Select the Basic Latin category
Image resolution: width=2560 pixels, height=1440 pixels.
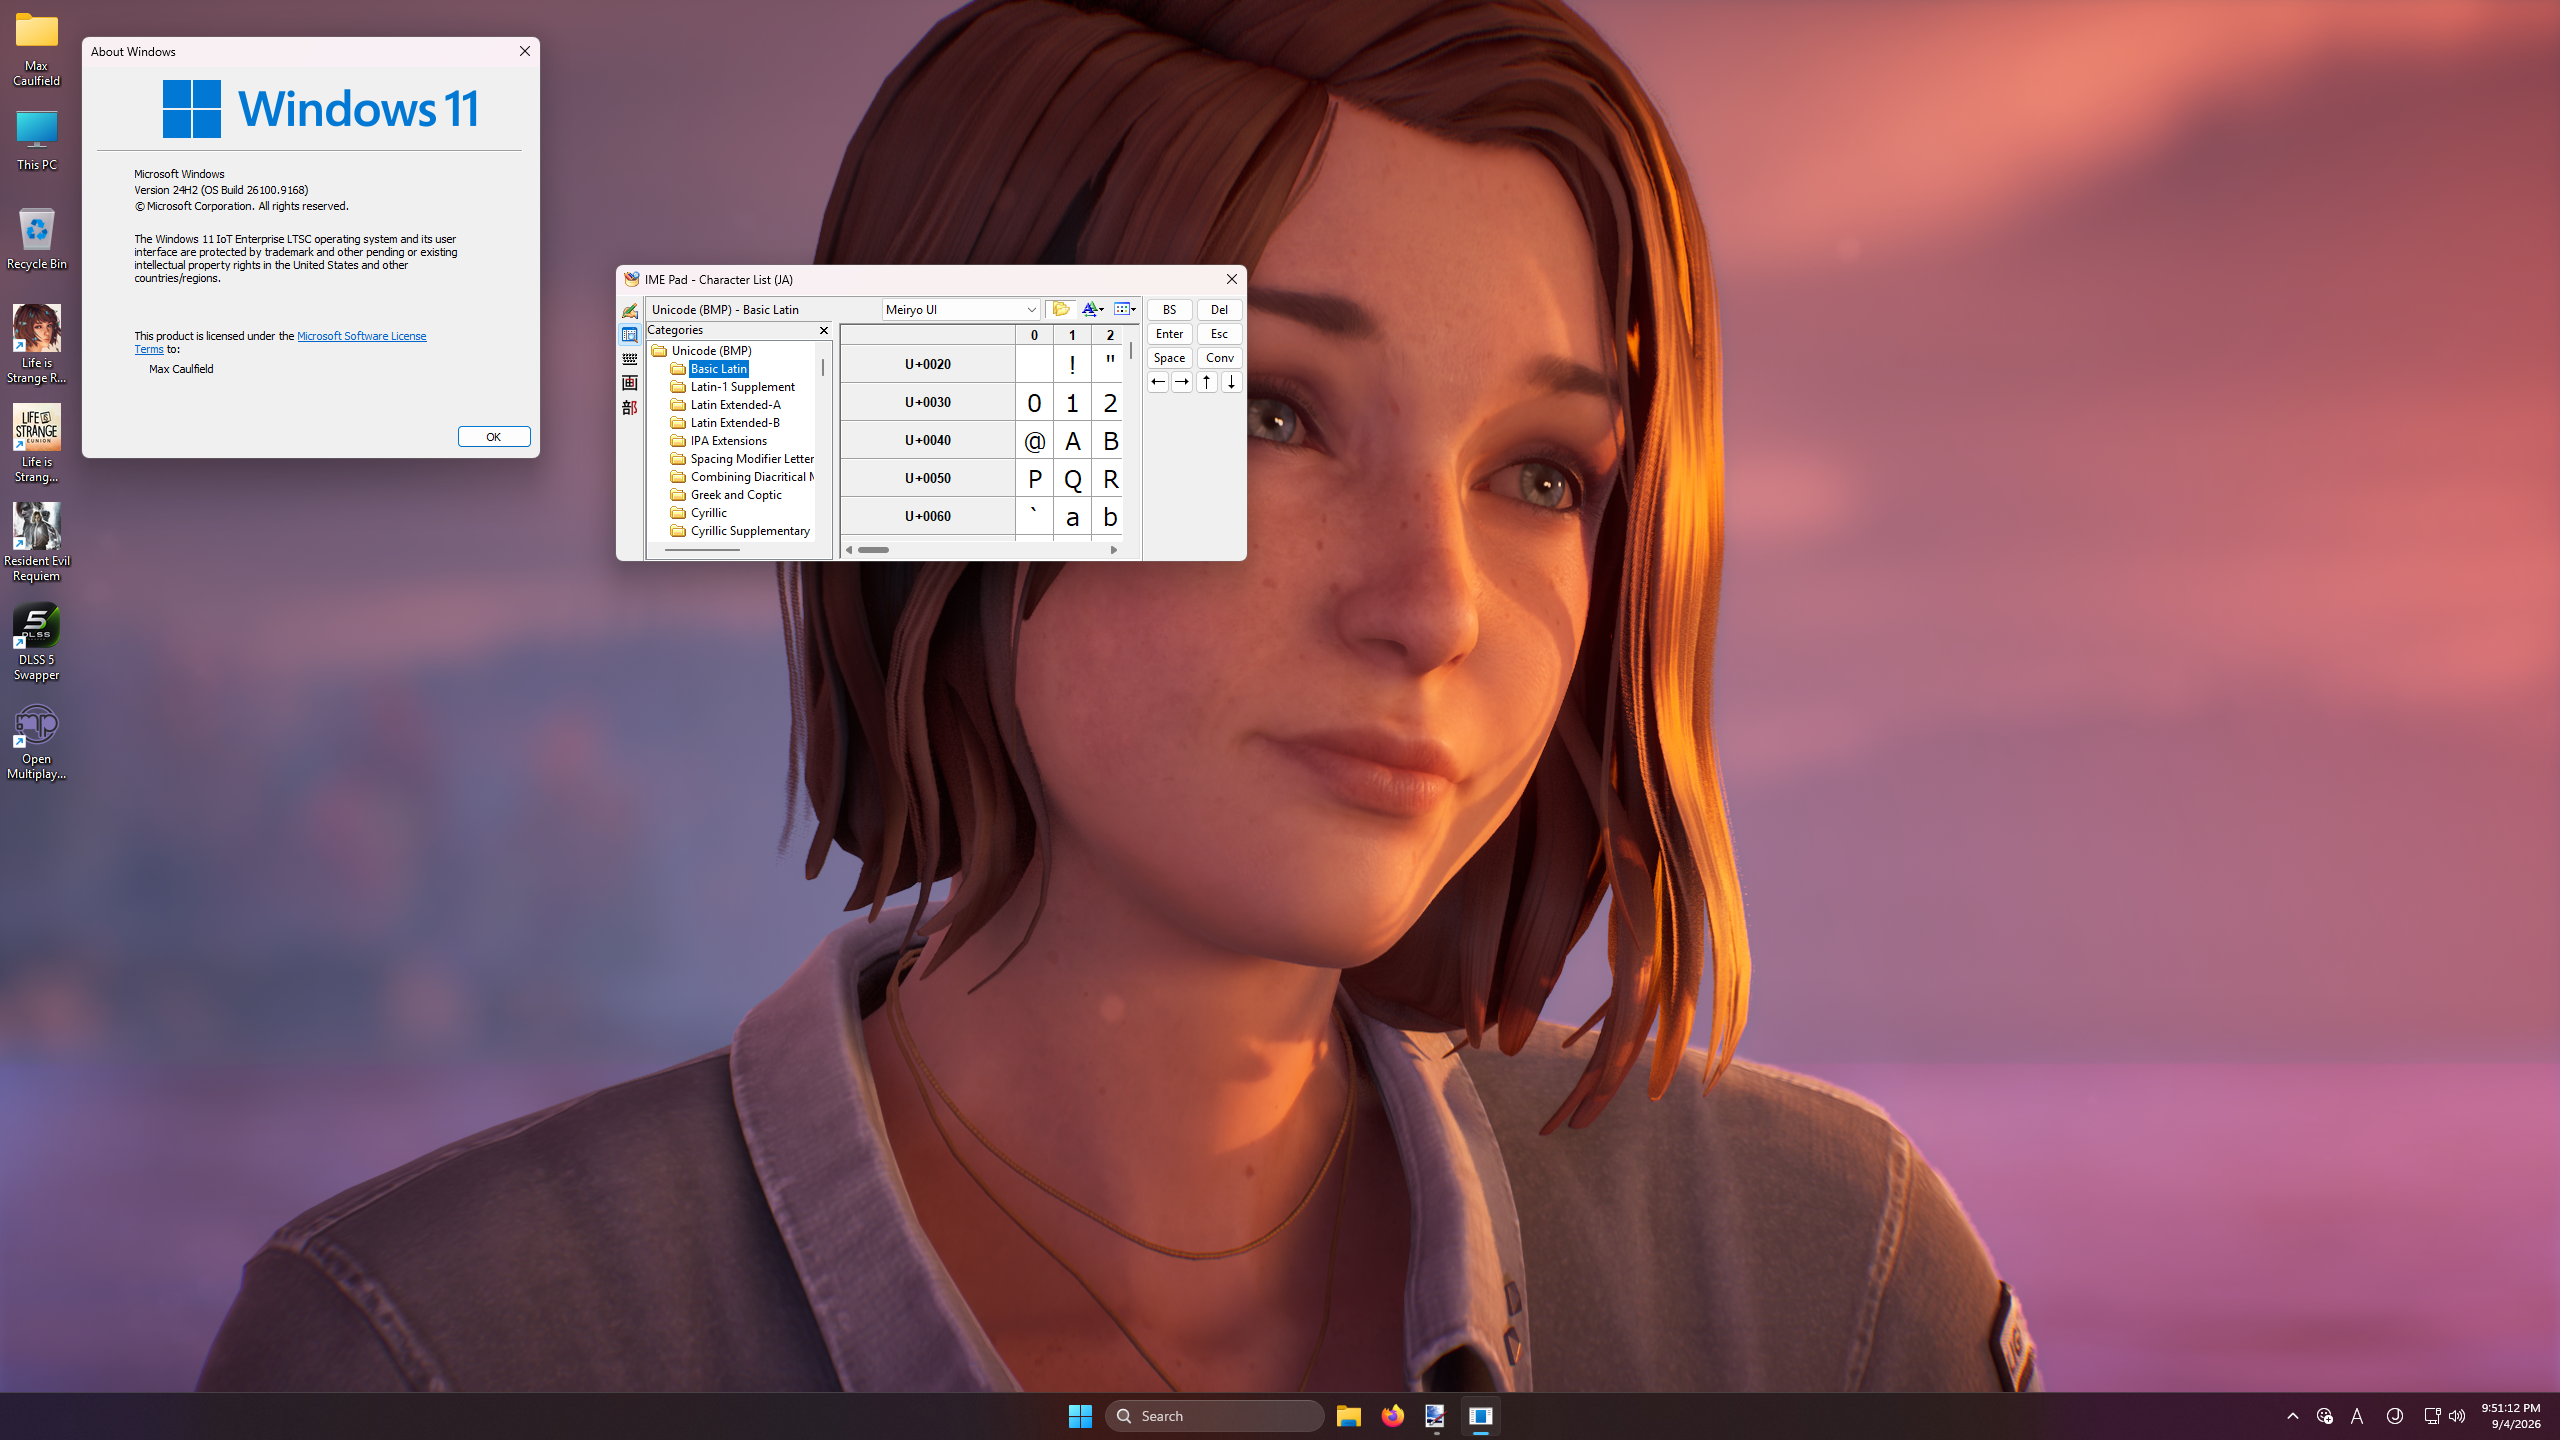pyautogui.click(x=718, y=369)
